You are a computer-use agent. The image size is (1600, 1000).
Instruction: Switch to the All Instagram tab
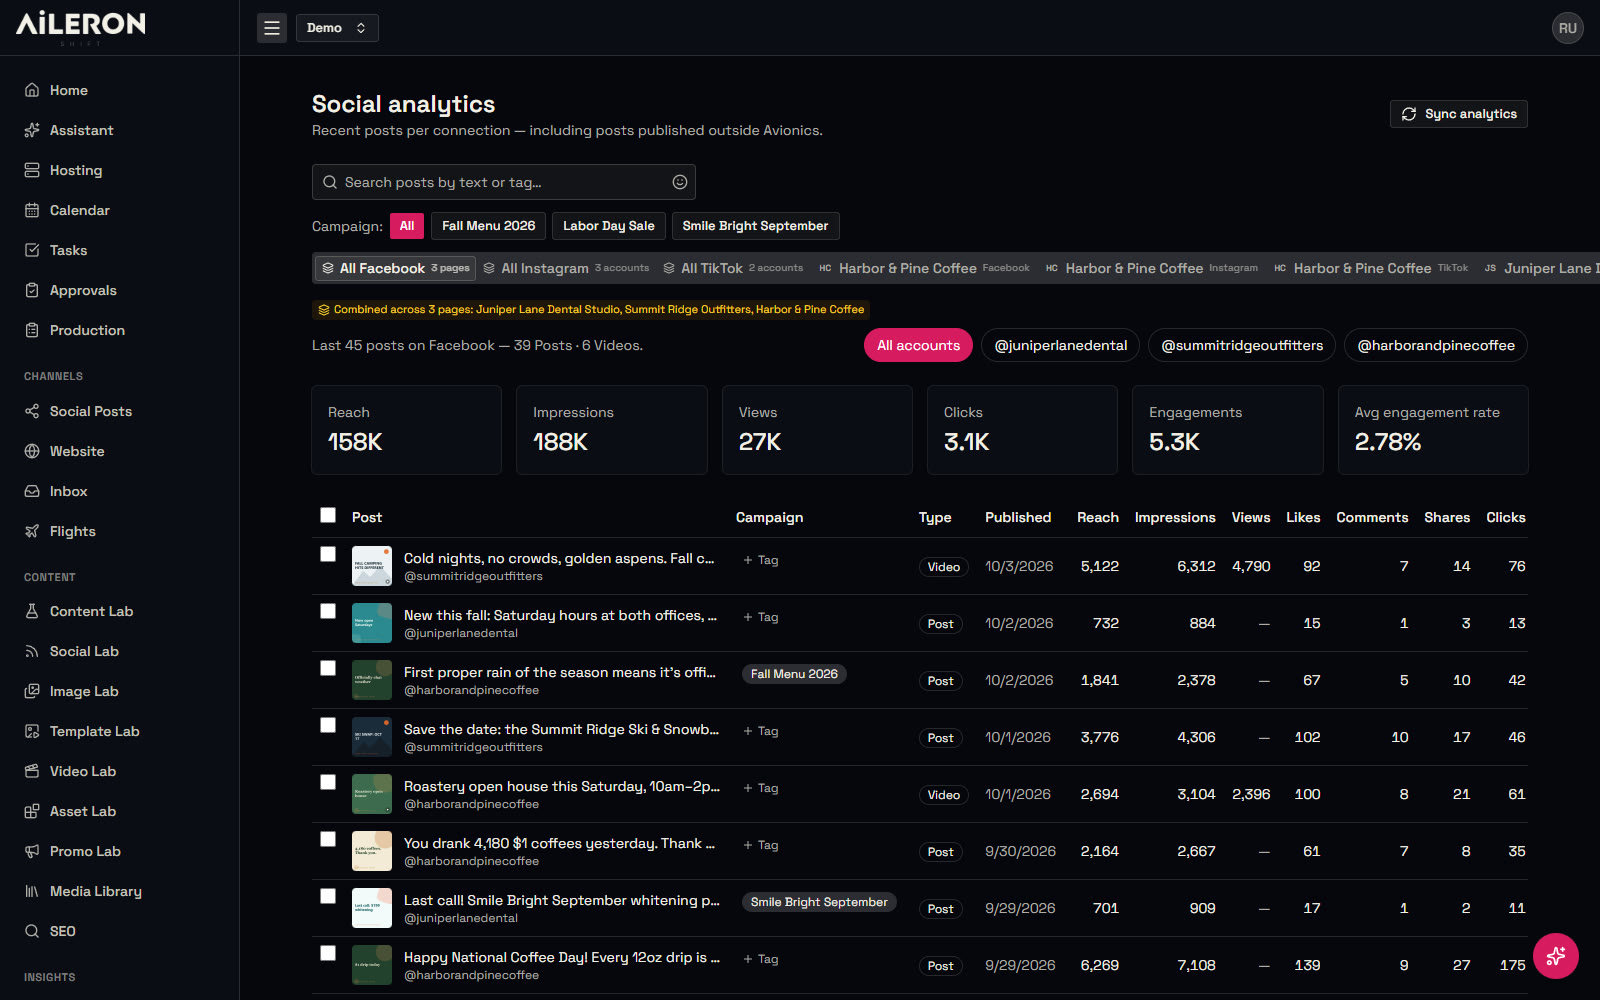(x=566, y=268)
